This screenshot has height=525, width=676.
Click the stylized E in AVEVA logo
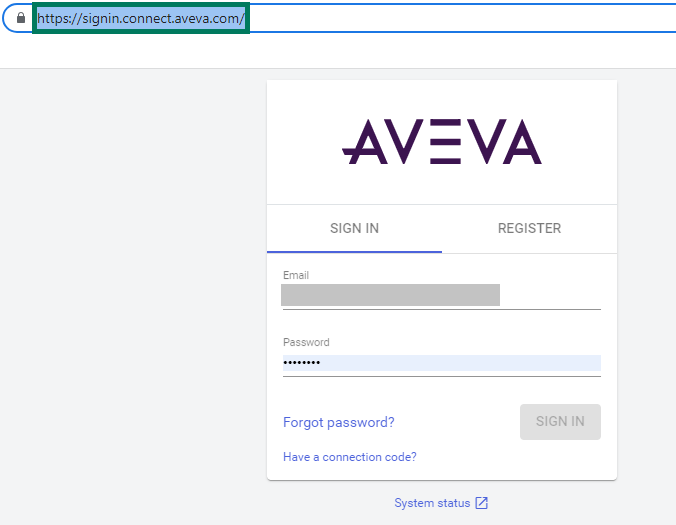coord(441,142)
